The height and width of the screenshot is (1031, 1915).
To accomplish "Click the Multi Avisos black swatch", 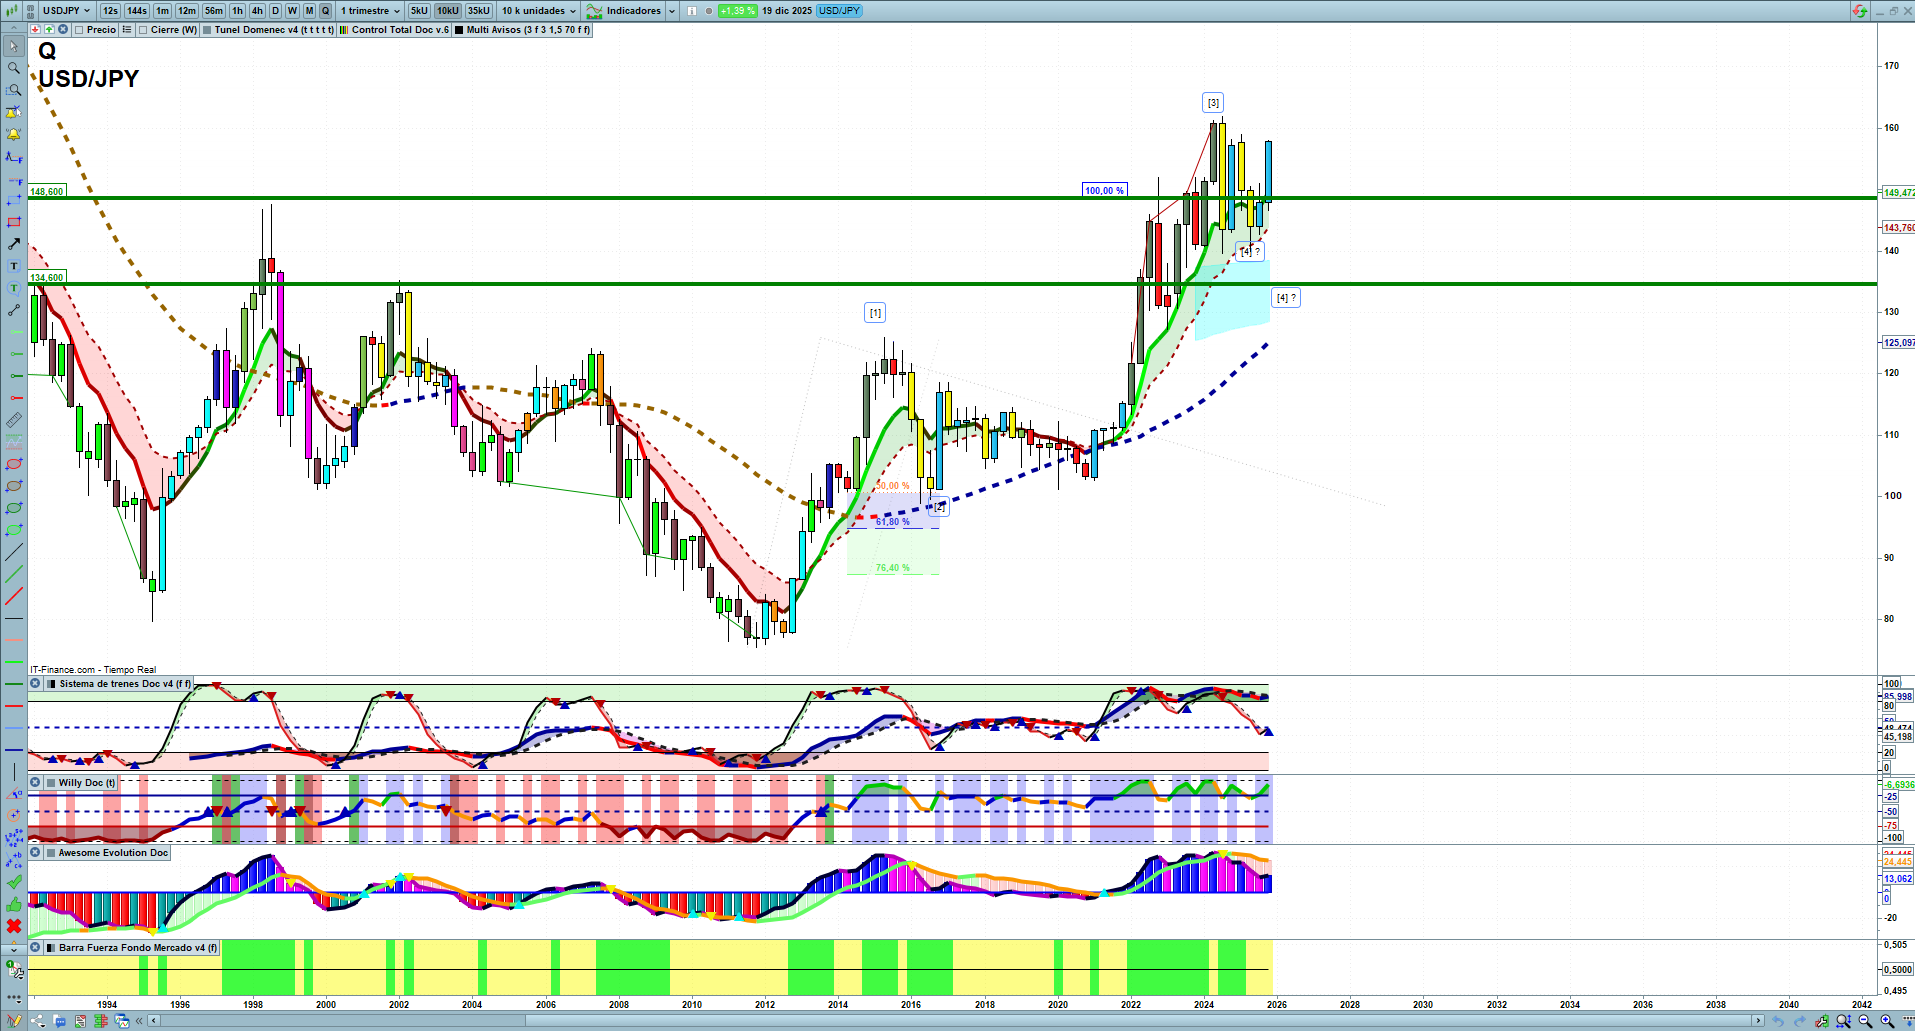I will tap(459, 30).
